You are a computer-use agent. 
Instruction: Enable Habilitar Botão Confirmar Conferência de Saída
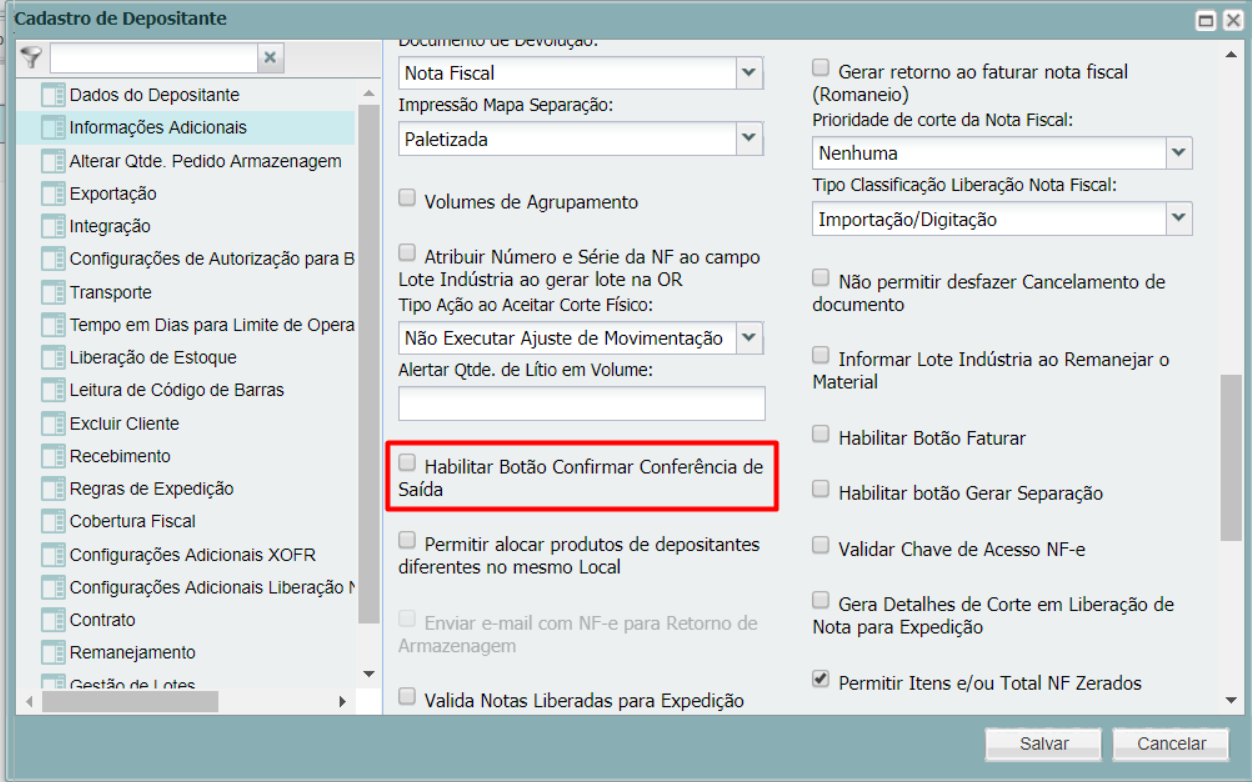(407, 463)
